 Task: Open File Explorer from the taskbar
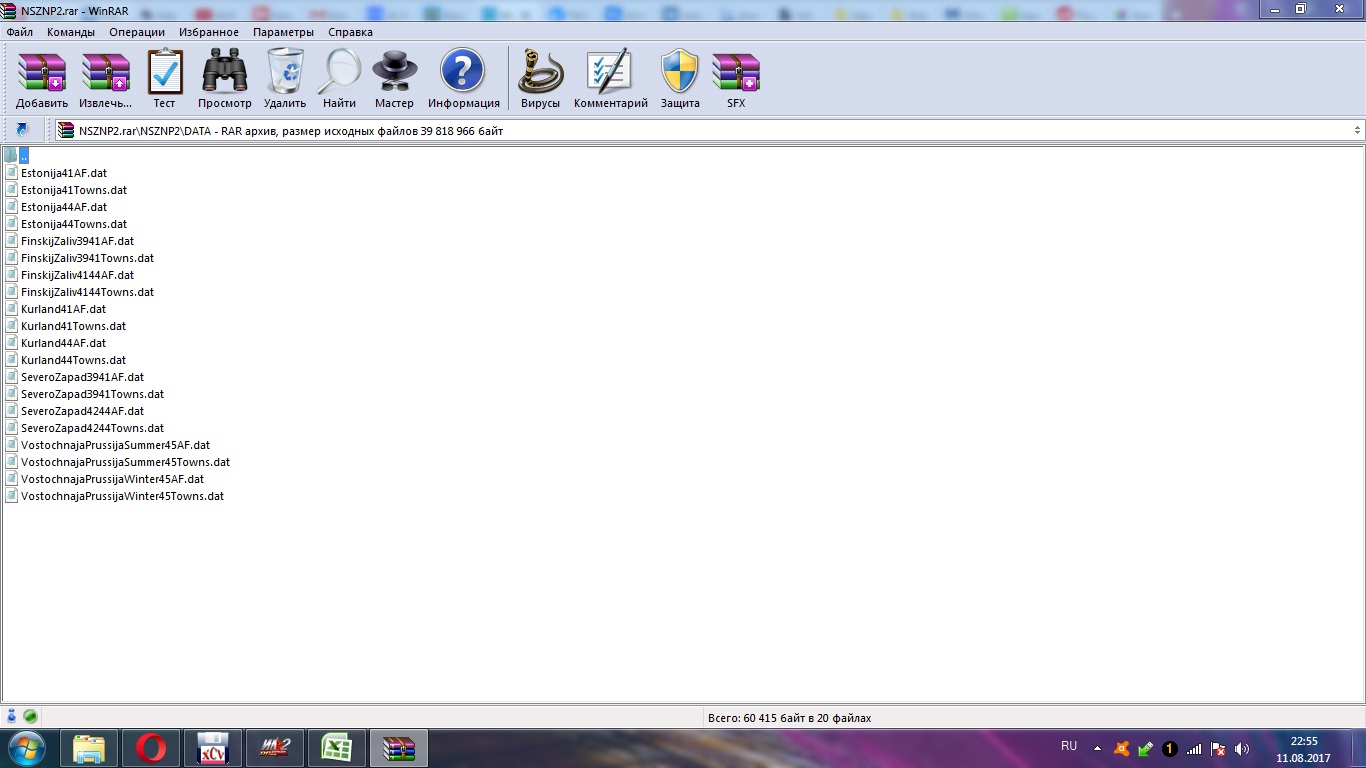[89, 748]
